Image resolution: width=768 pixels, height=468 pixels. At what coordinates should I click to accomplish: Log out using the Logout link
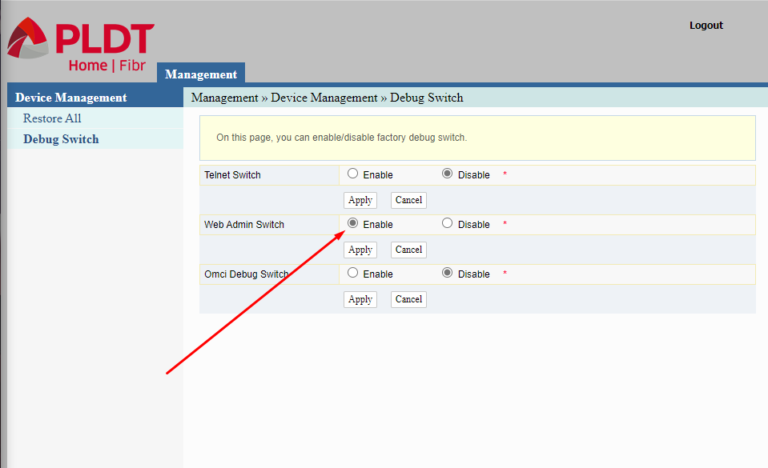coord(706,25)
